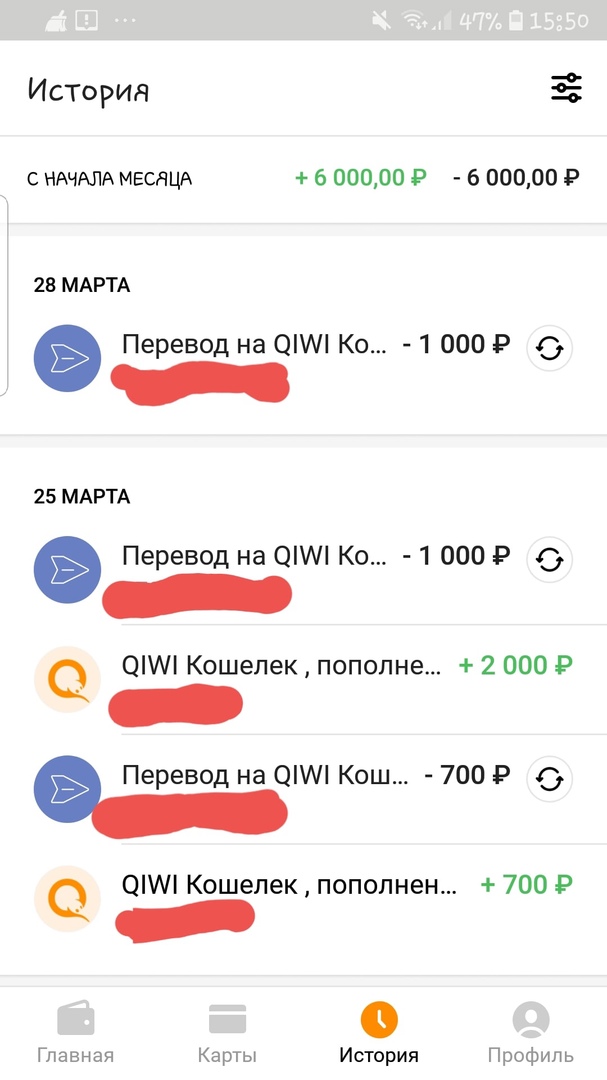
Task: Open the history filter settings icon
Action: click(566, 89)
